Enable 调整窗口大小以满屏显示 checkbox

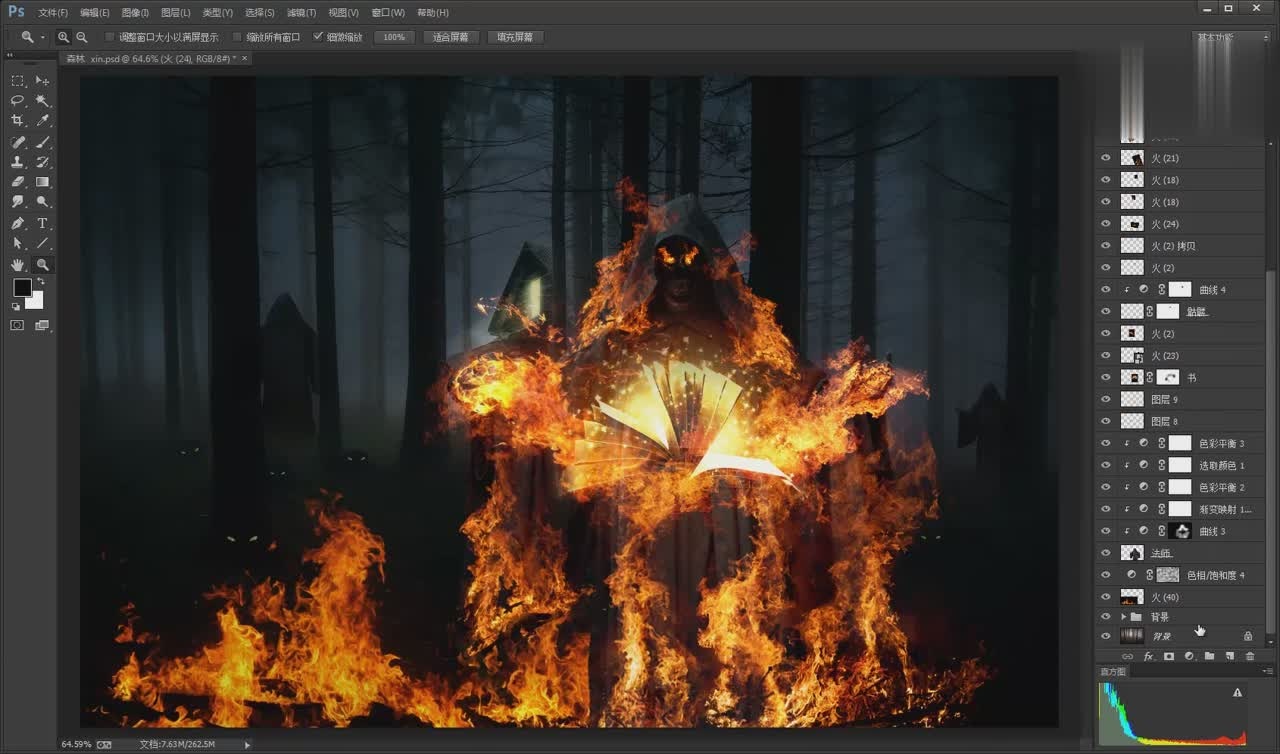tap(110, 37)
